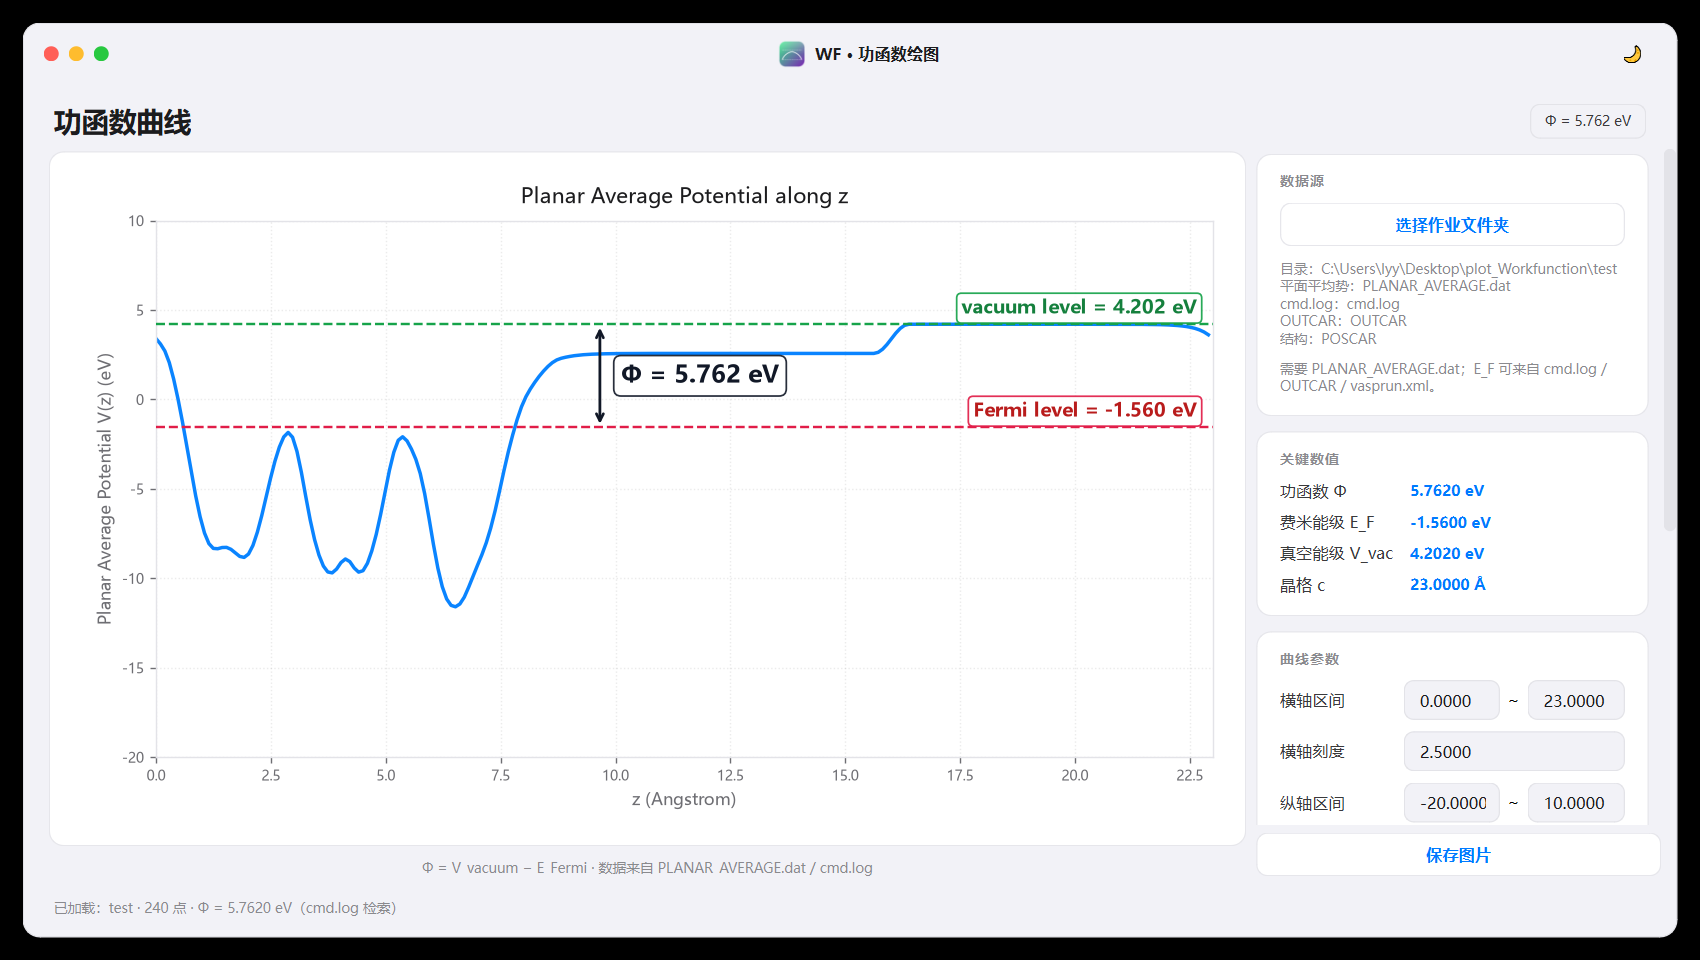
Task: Click the directory path text under 数据源
Action: [x=1448, y=269]
